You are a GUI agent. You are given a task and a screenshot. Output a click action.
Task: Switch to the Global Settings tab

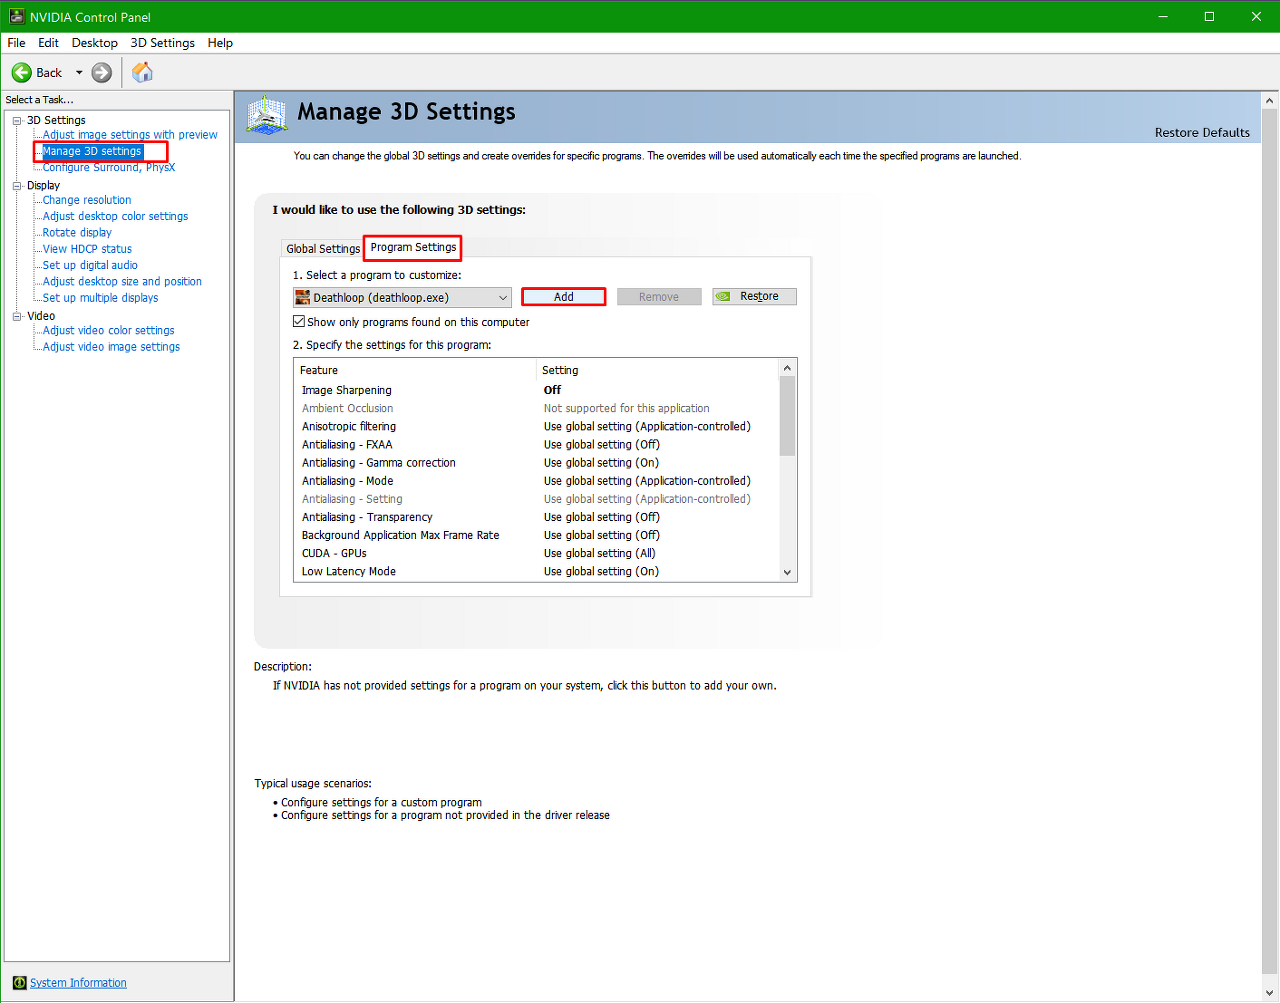point(323,249)
